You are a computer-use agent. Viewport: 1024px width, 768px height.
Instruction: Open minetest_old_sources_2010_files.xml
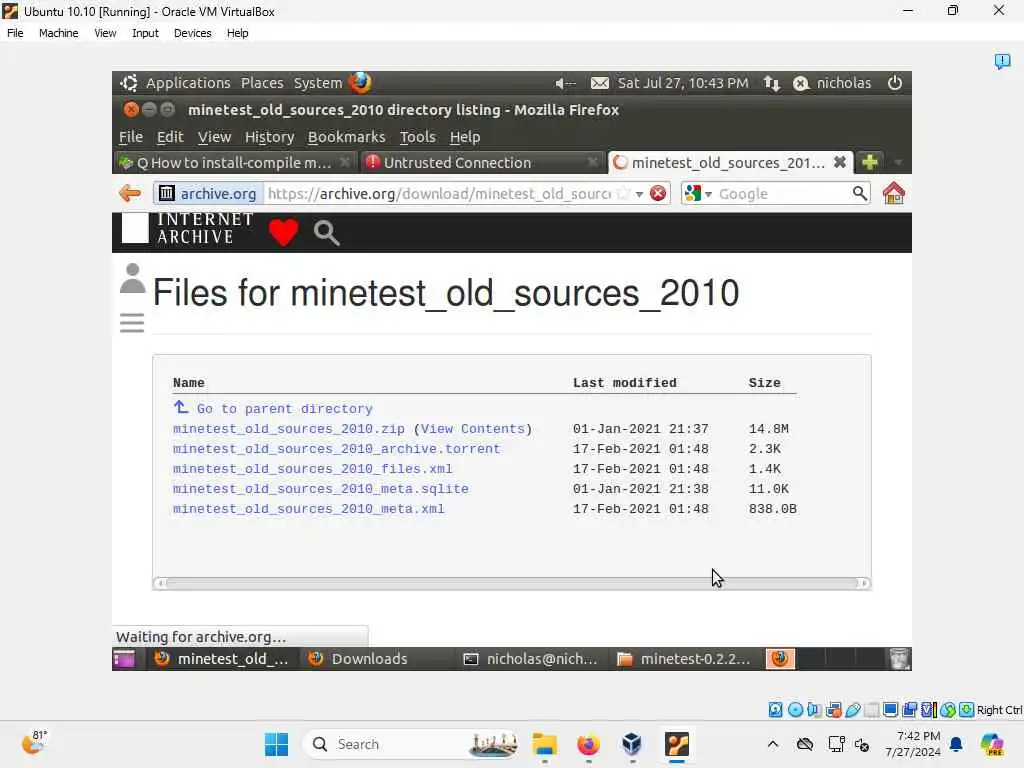click(312, 469)
